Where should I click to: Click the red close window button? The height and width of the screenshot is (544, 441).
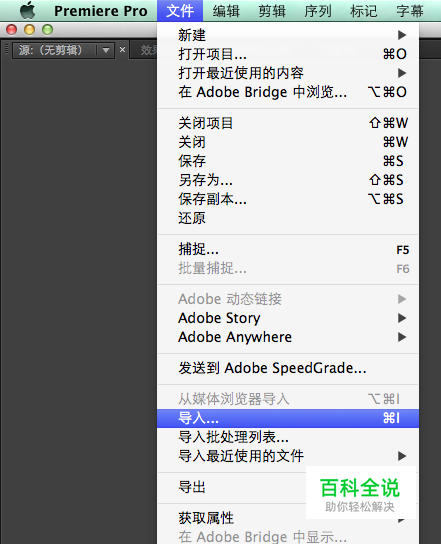click(11, 30)
